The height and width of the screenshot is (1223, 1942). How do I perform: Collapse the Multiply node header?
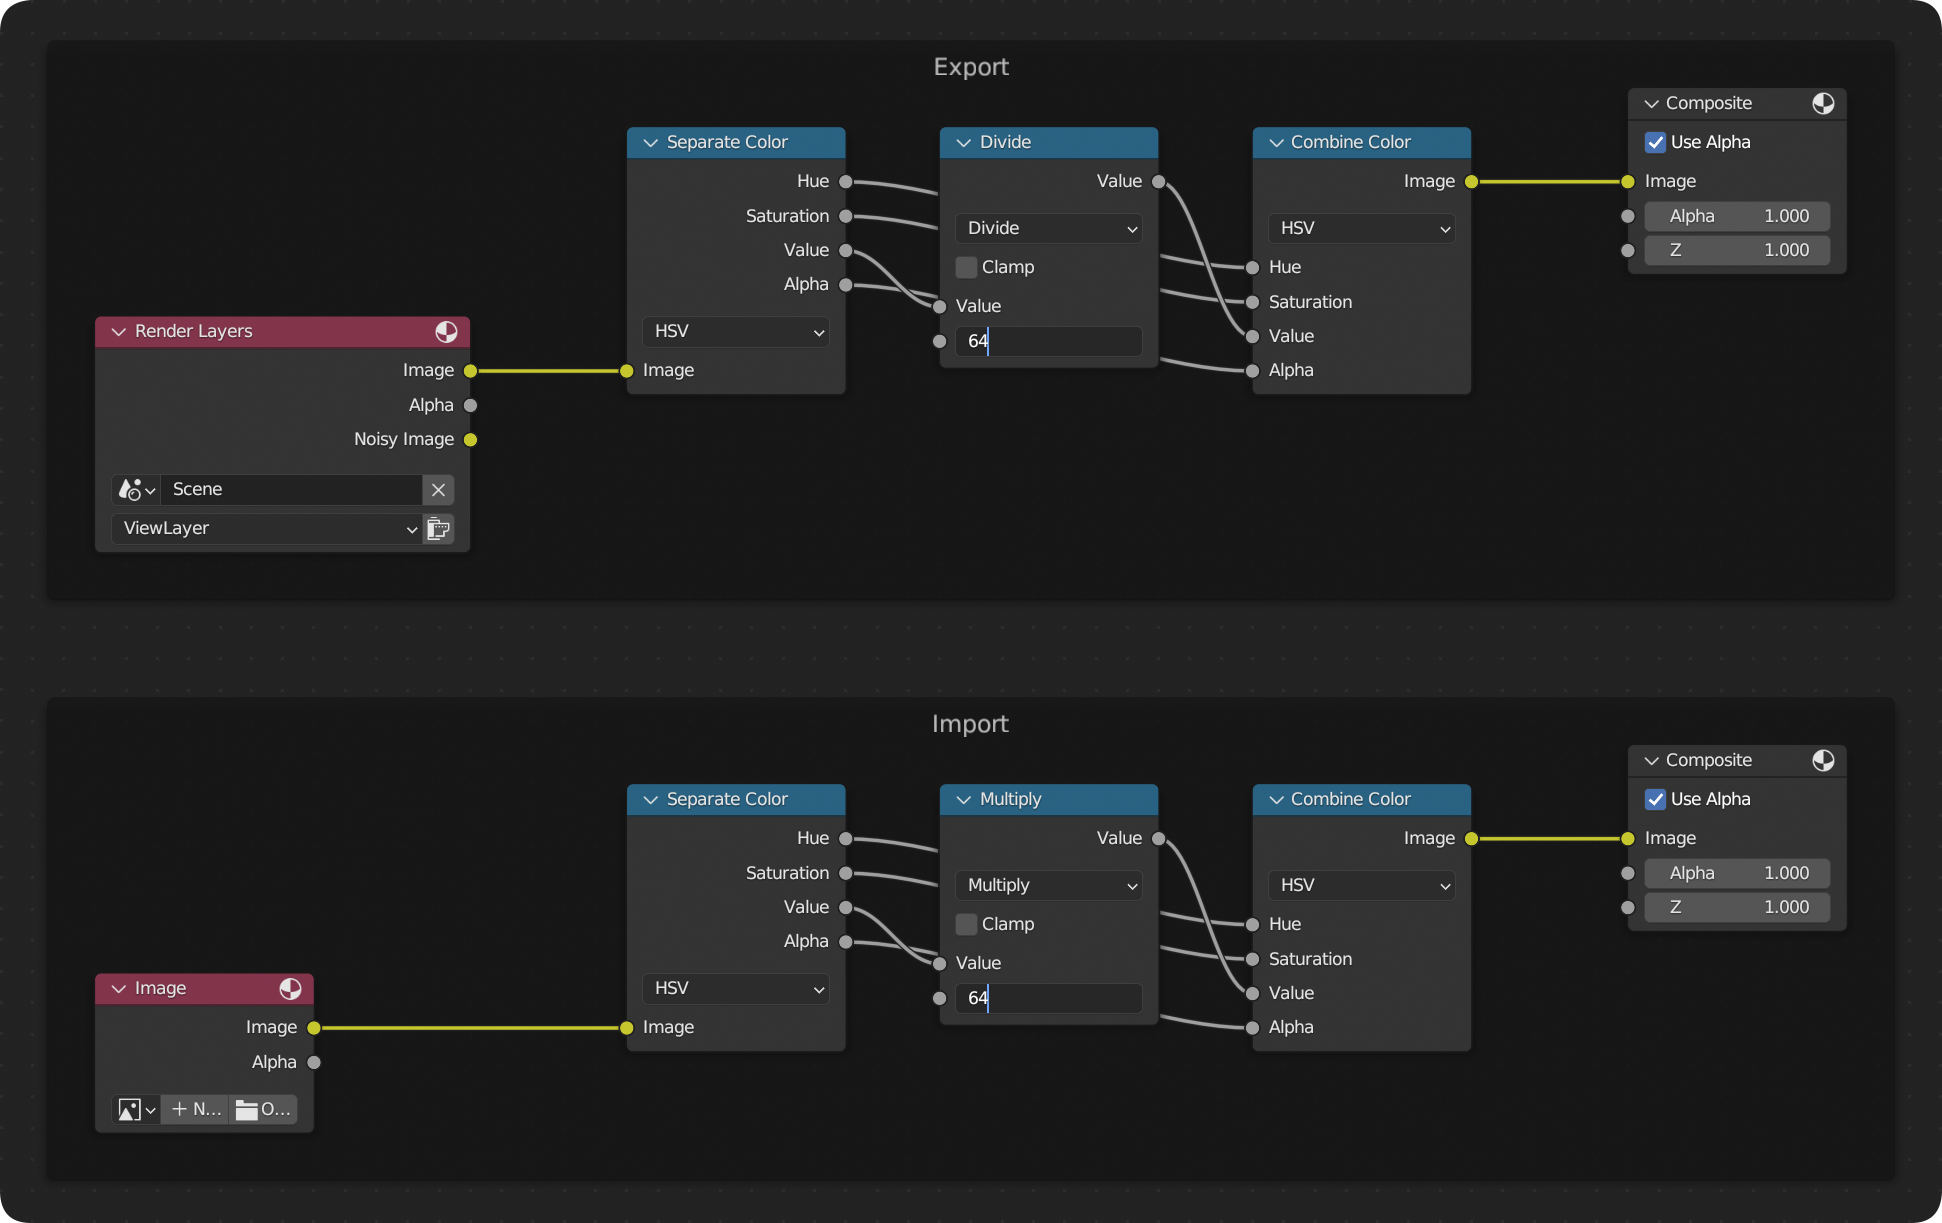962,799
